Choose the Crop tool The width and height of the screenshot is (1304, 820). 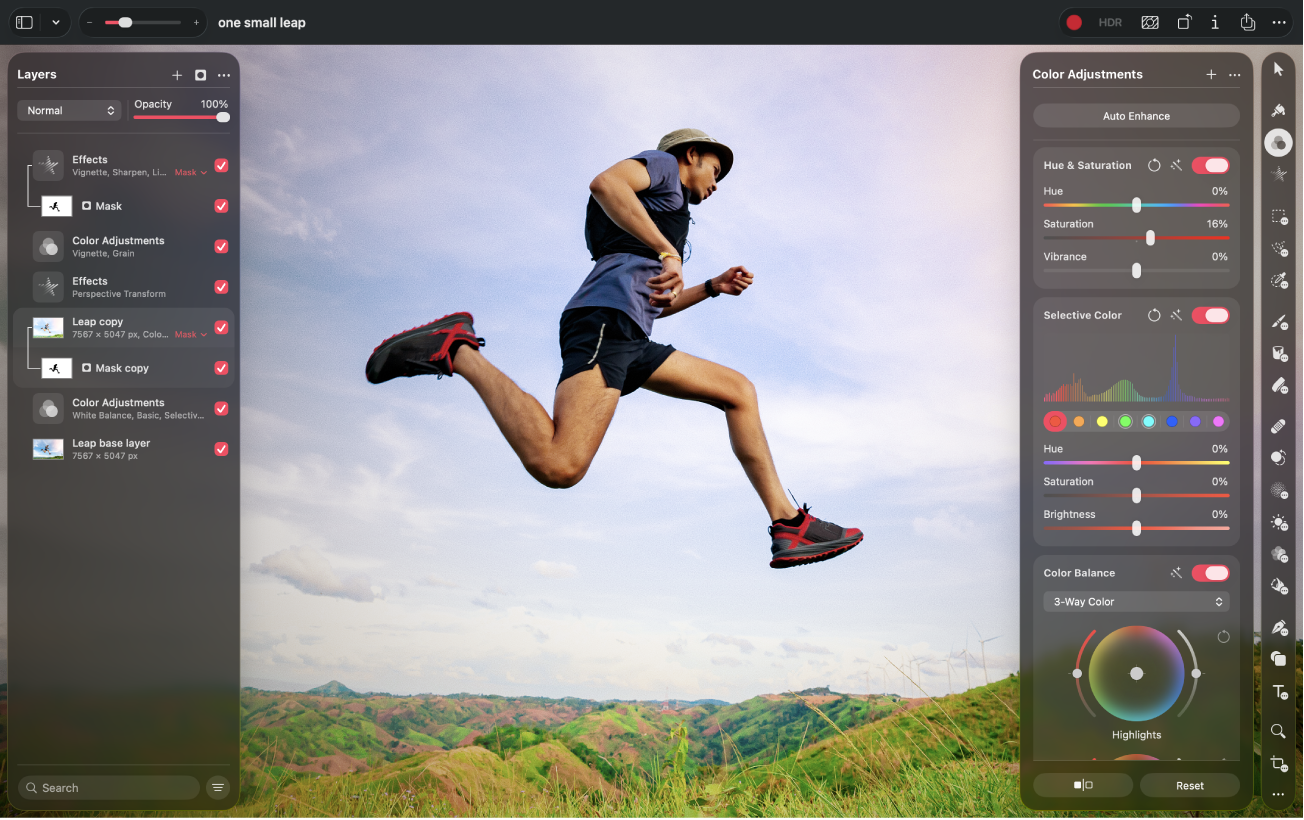(1278, 764)
